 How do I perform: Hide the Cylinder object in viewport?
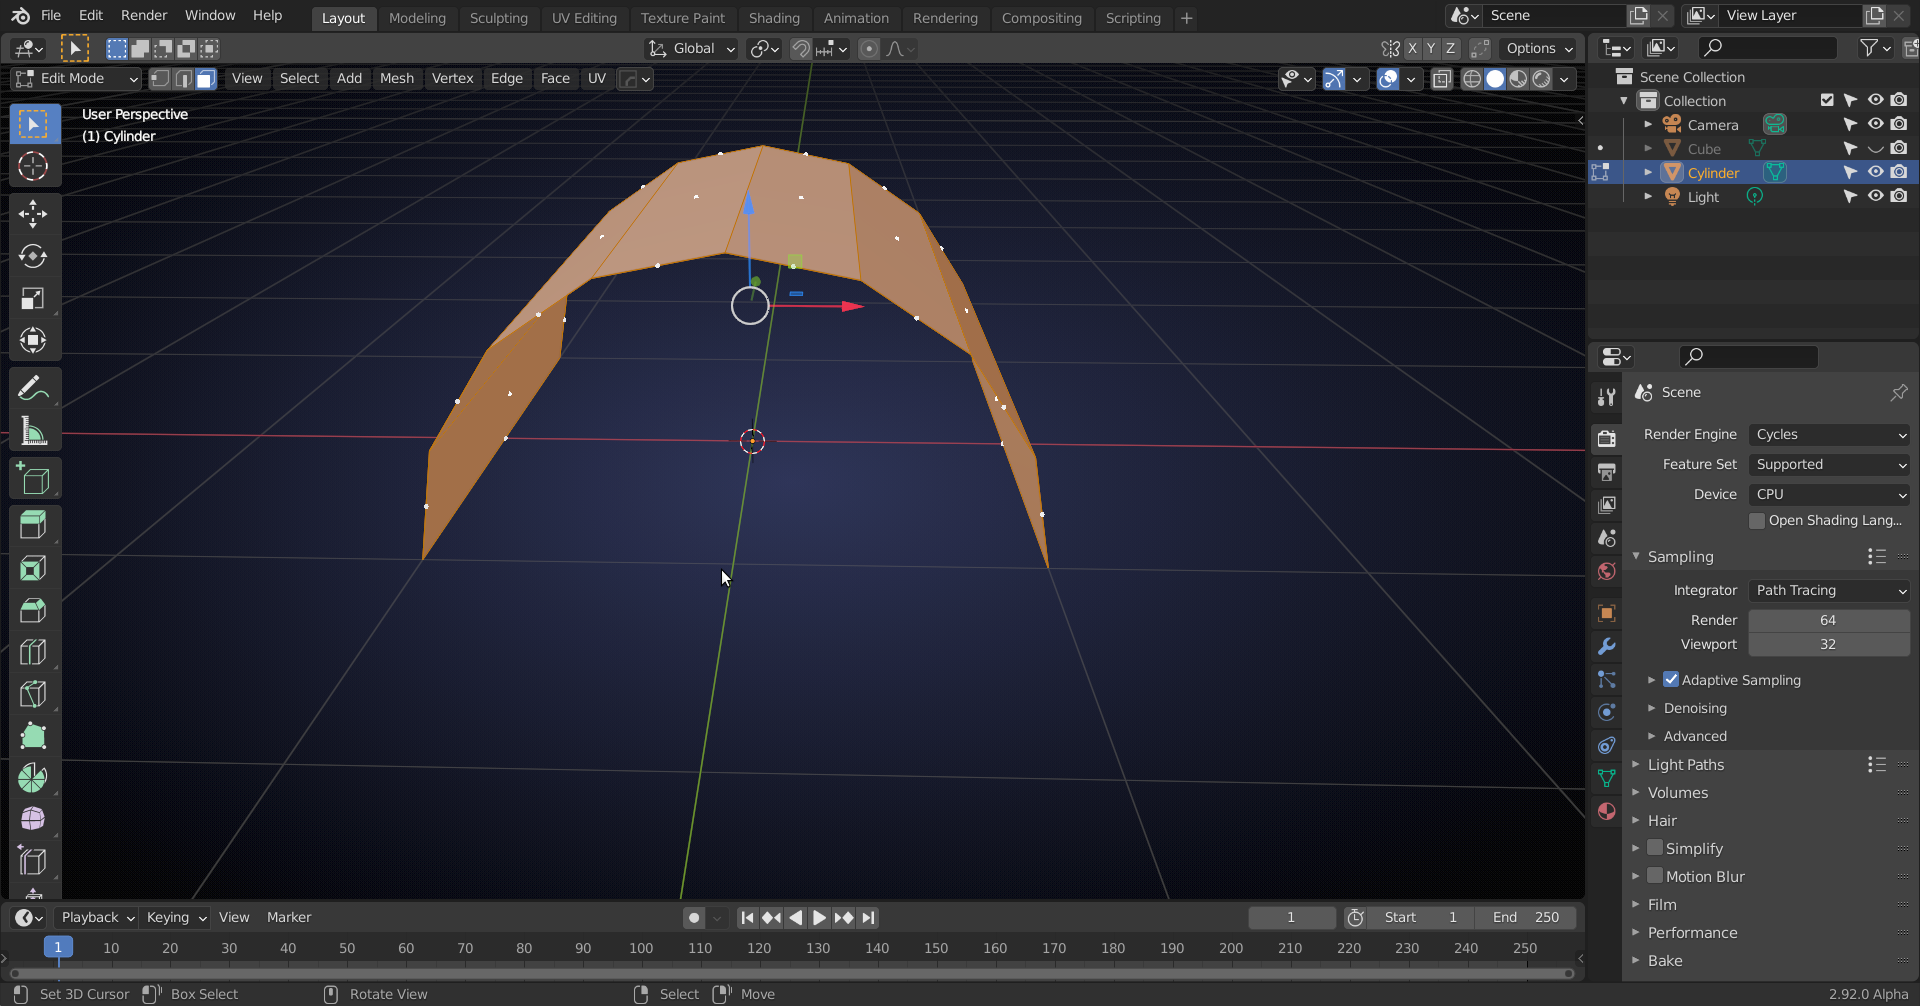1875,172
